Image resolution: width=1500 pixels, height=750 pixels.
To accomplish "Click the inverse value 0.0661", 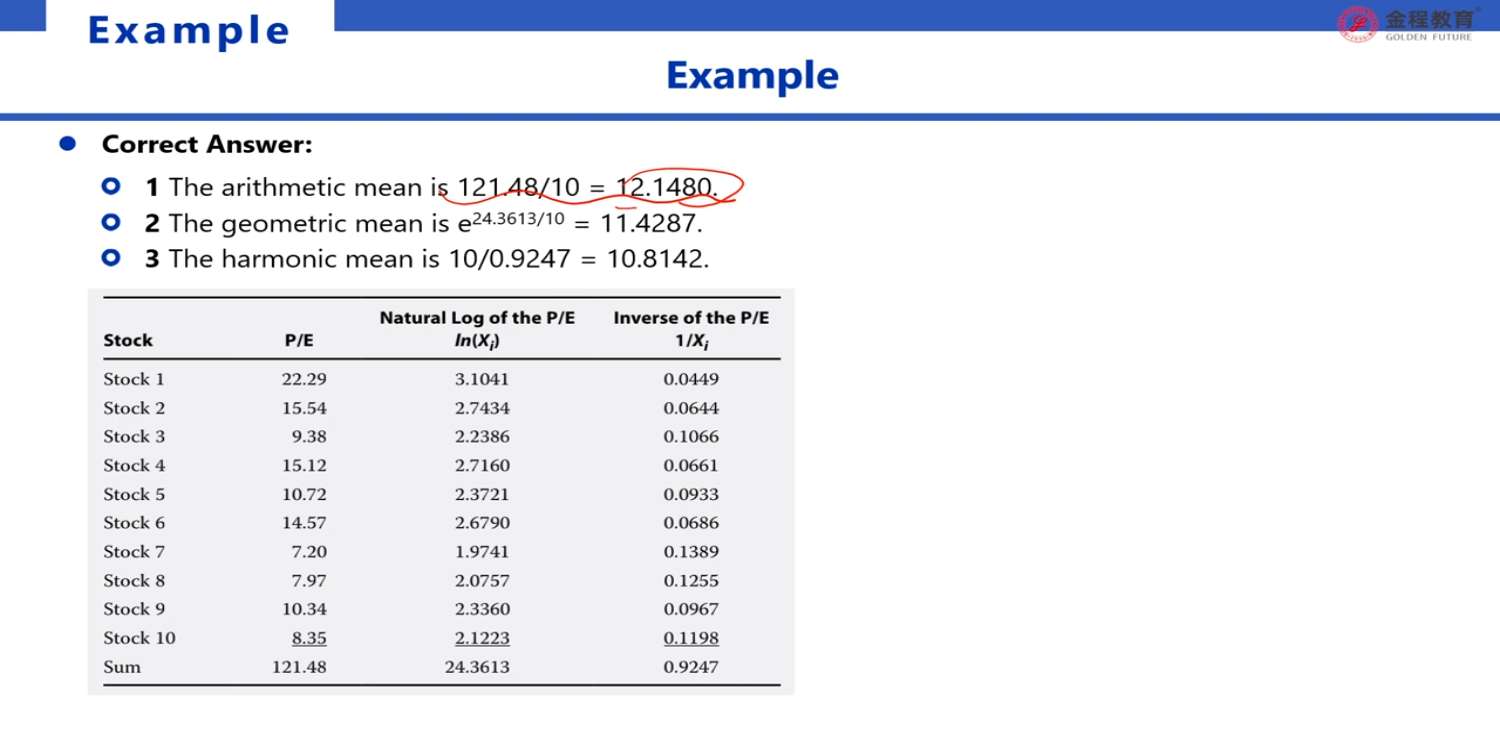I will pos(691,465).
